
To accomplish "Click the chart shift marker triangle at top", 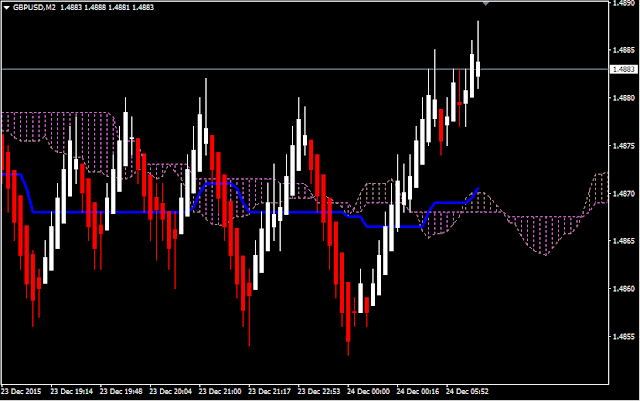I will click(485, 3).
